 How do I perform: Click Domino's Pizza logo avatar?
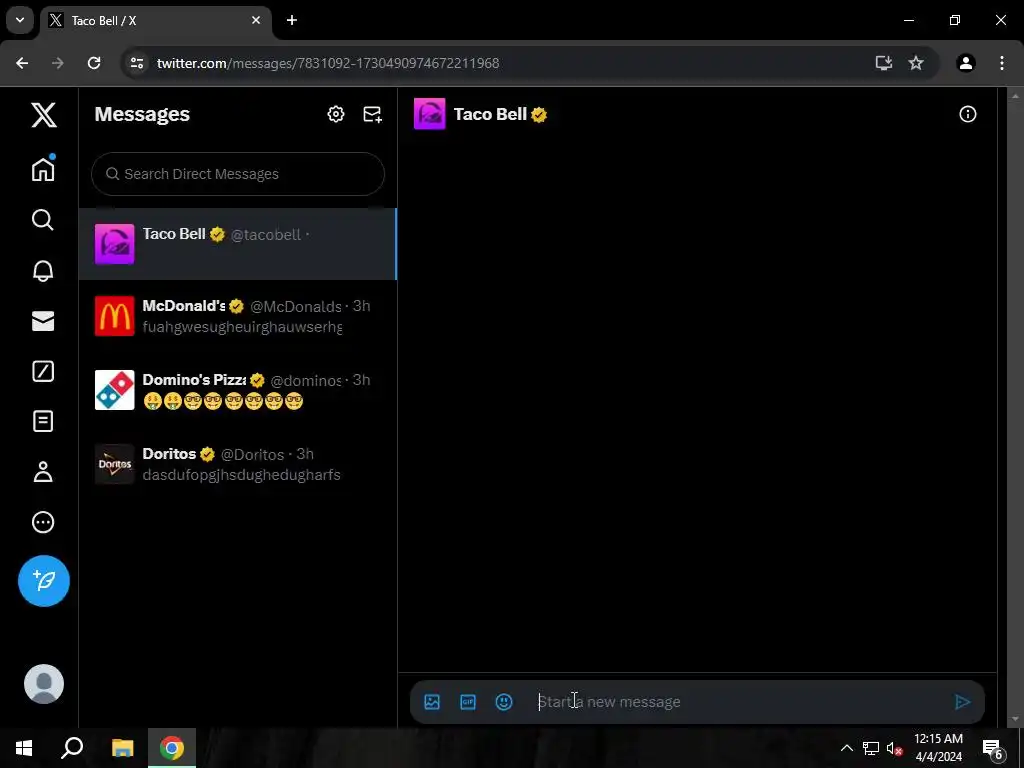(x=114, y=390)
